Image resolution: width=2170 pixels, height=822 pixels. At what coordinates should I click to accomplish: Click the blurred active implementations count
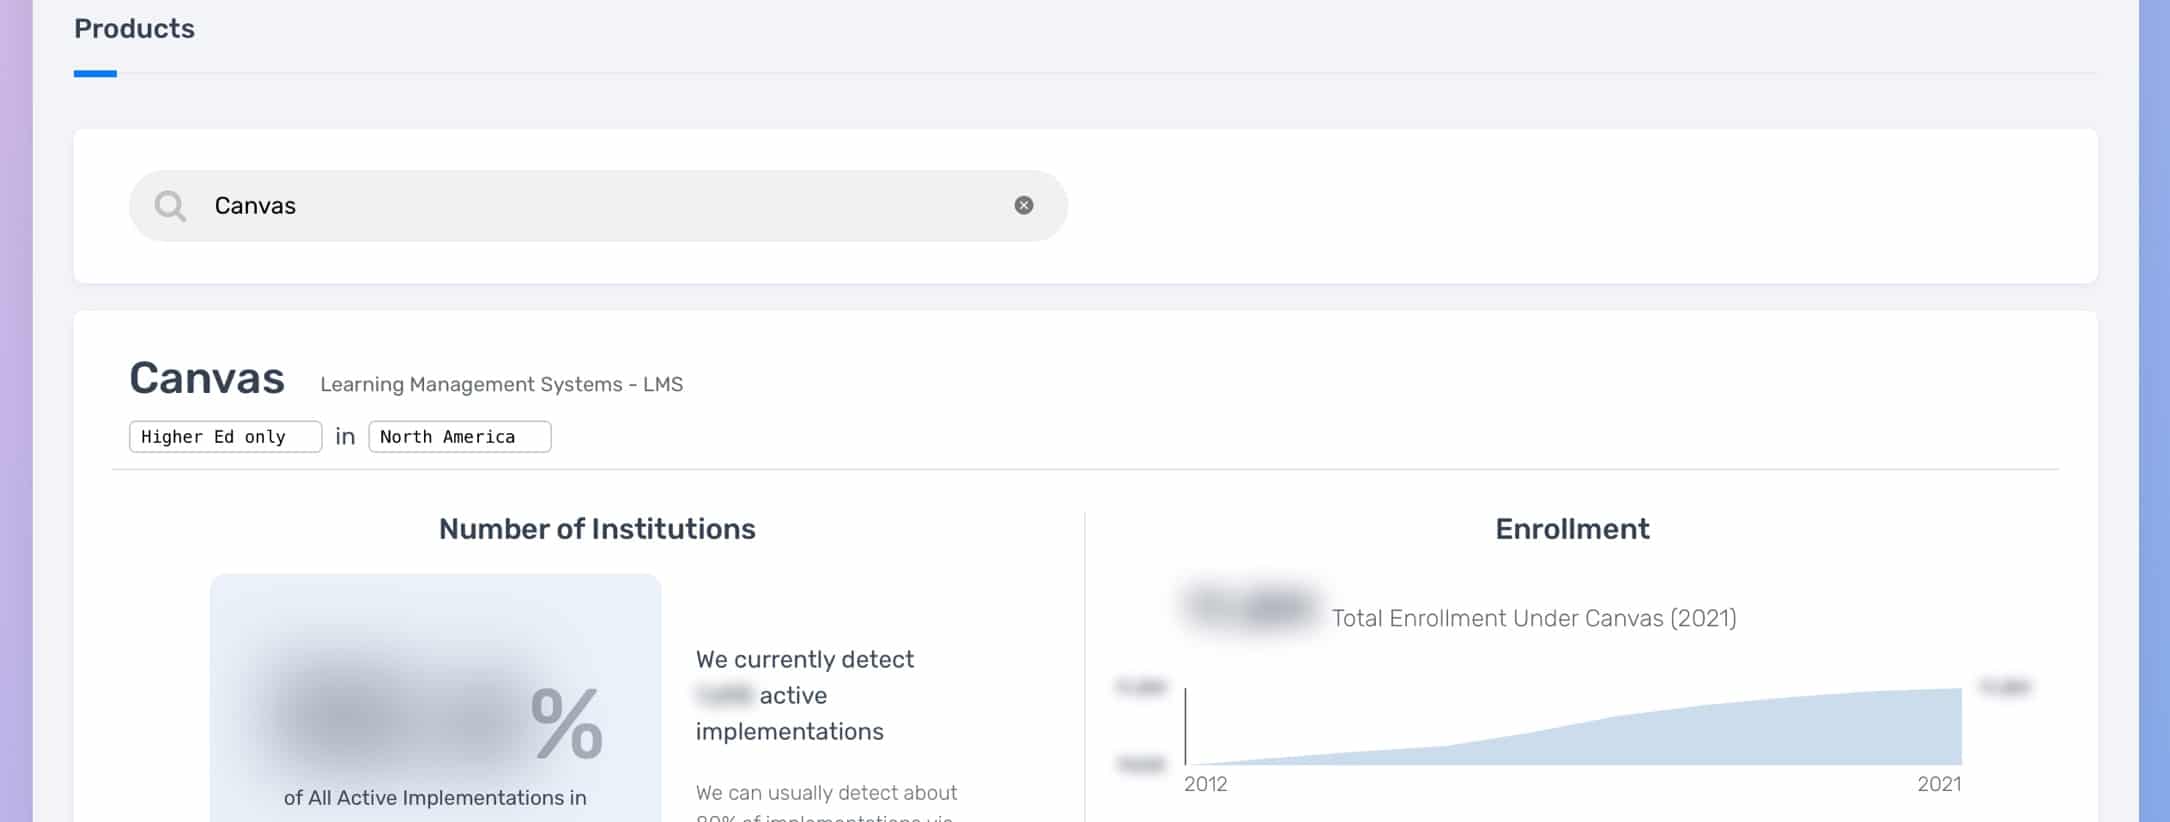click(723, 695)
